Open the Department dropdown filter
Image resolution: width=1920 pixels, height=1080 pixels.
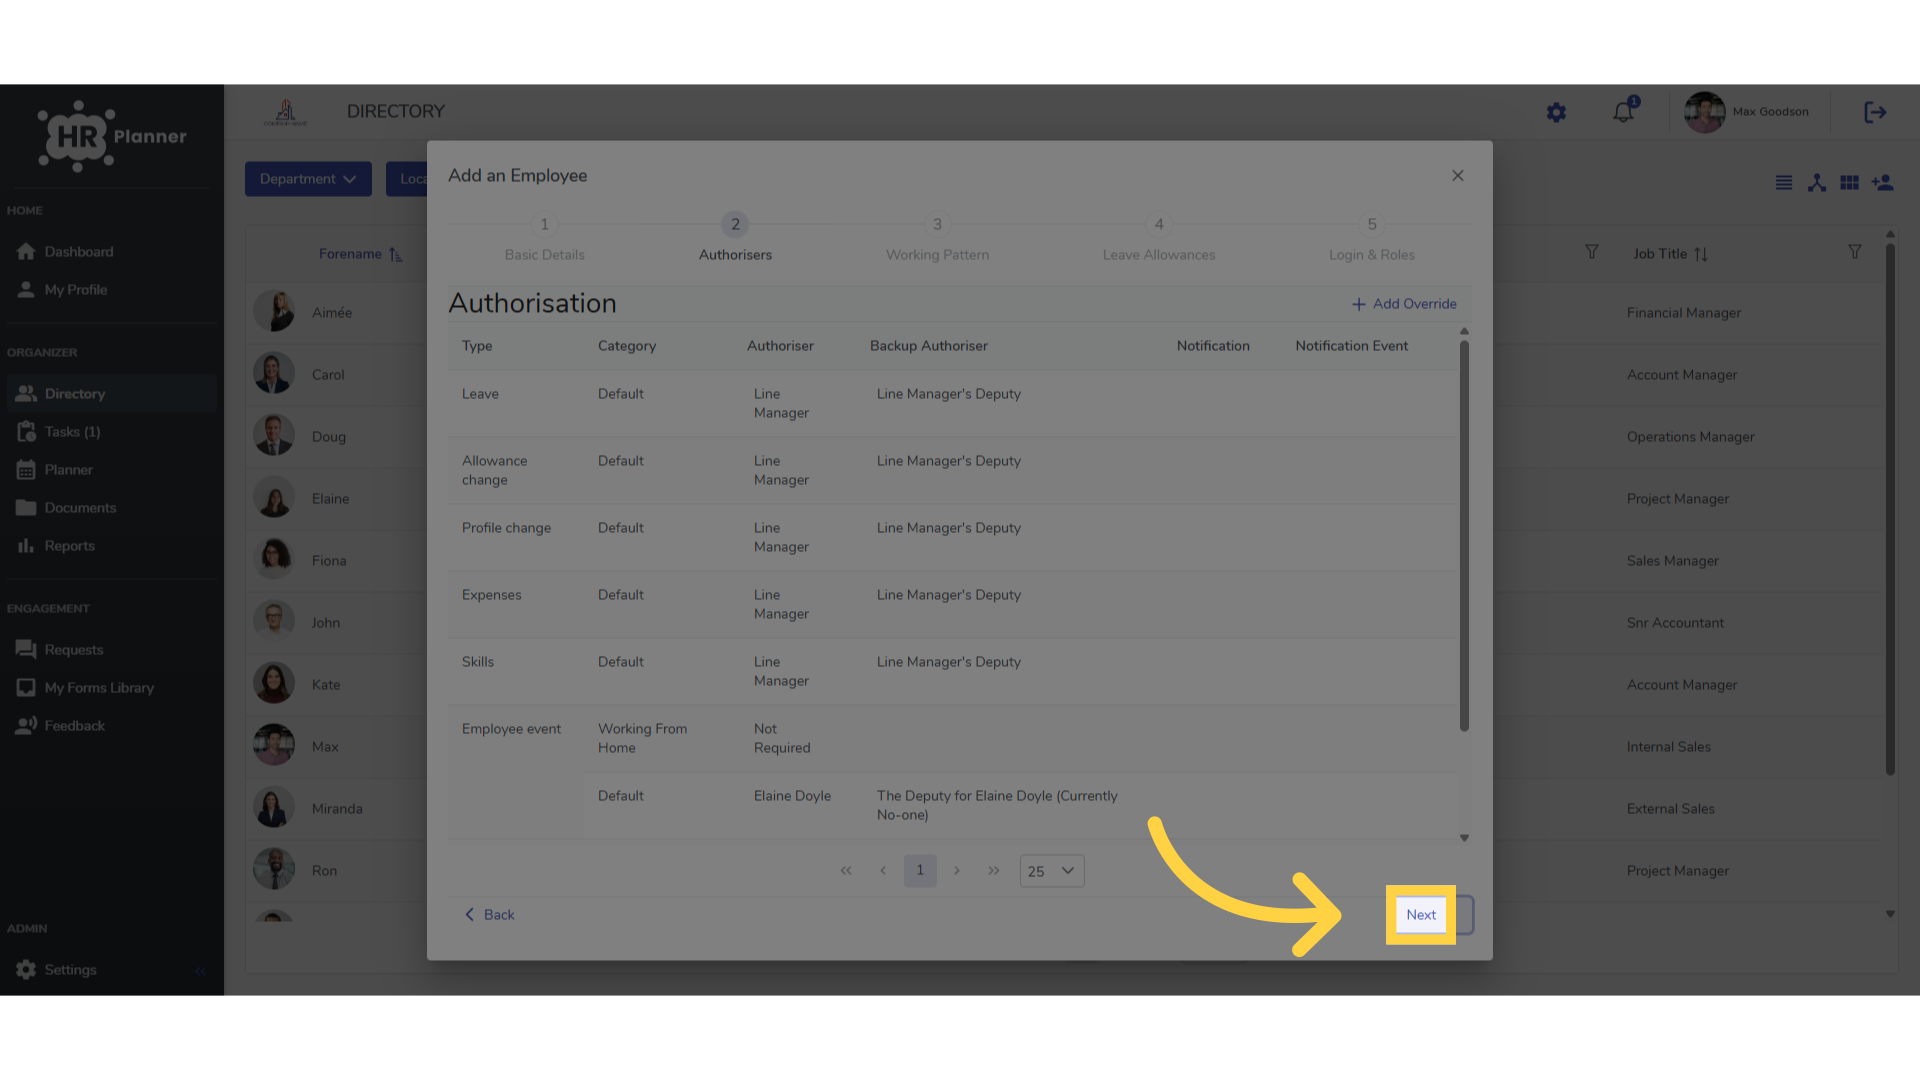(x=308, y=179)
